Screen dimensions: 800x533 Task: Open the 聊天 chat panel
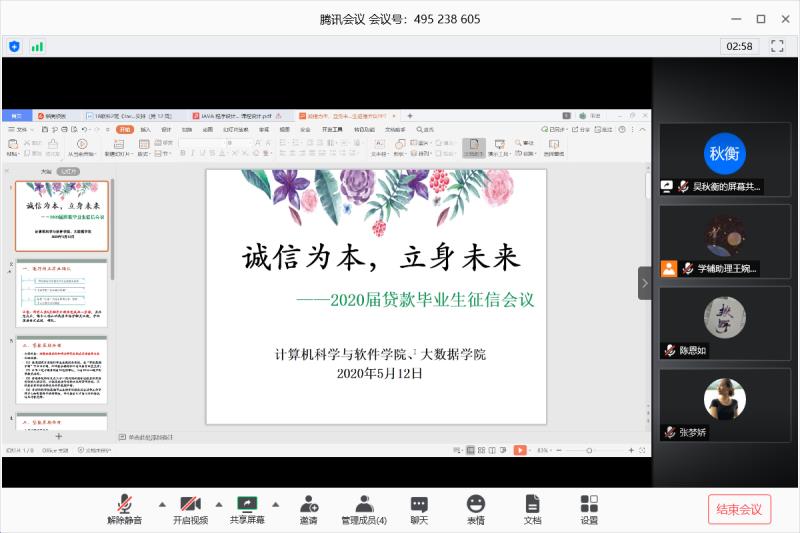tap(419, 508)
